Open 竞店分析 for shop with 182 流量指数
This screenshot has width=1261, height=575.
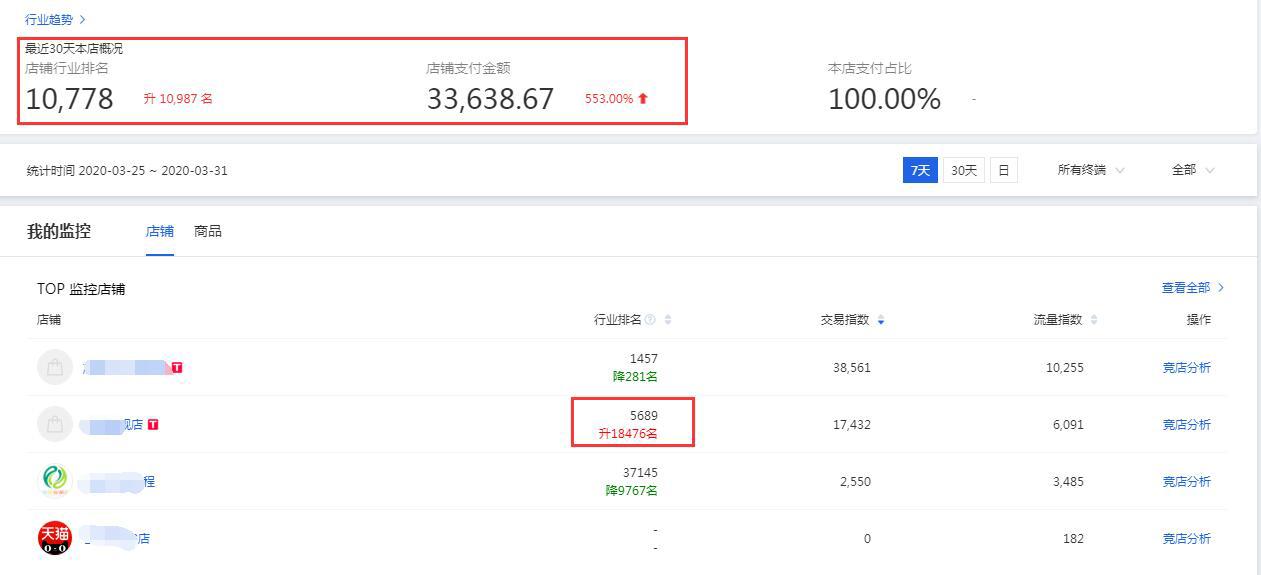(x=1186, y=539)
